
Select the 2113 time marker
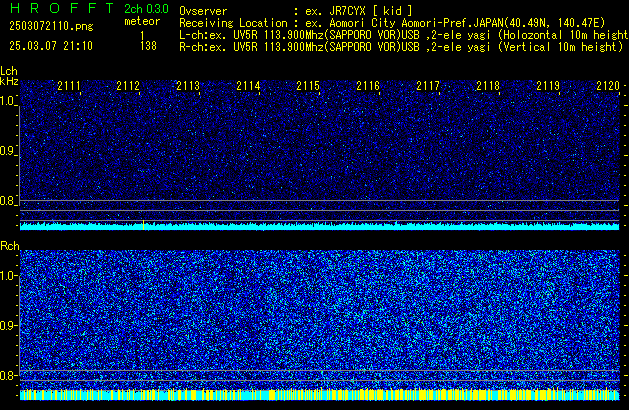(188, 86)
